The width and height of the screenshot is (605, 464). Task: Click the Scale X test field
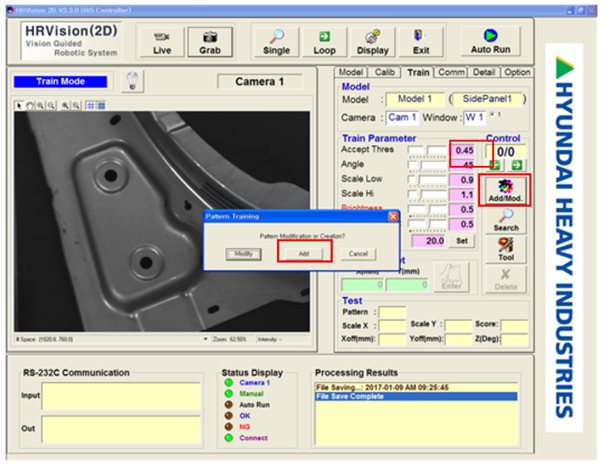pyautogui.click(x=392, y=326)
